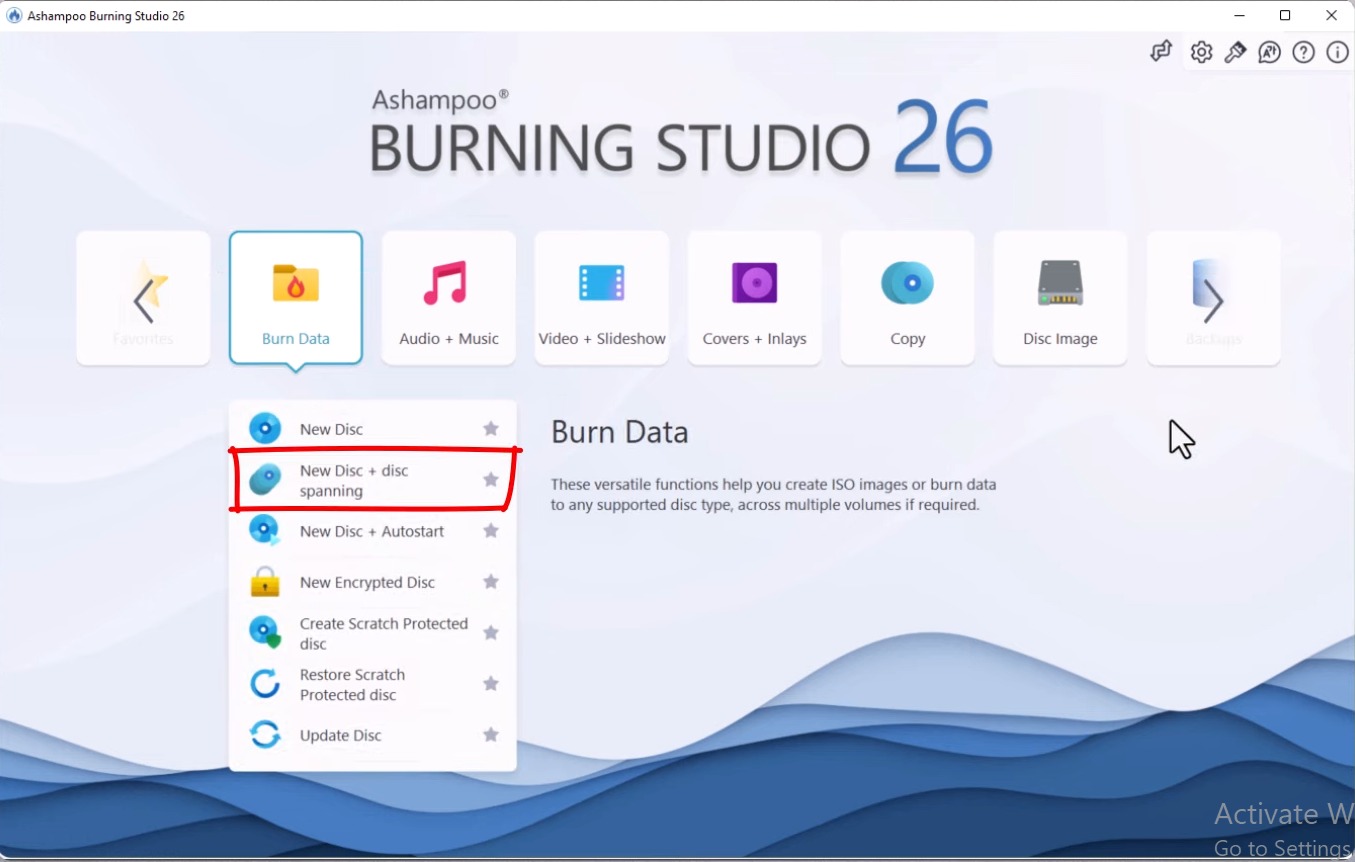Select the Burn Data category tile

(x=296, y=298)
